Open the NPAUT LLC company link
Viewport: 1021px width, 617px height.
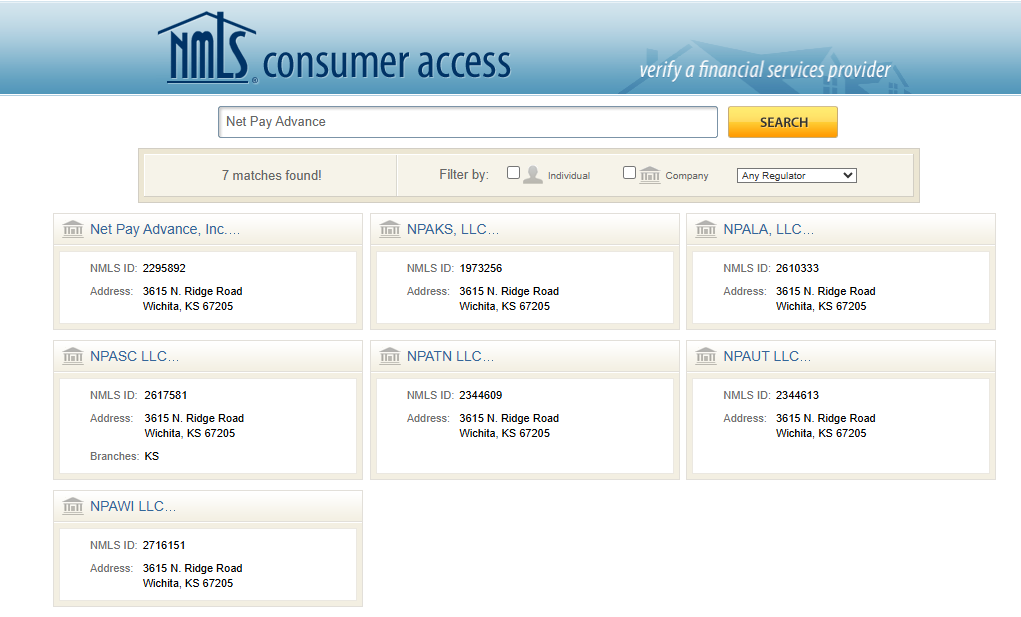tap(767, 356)
